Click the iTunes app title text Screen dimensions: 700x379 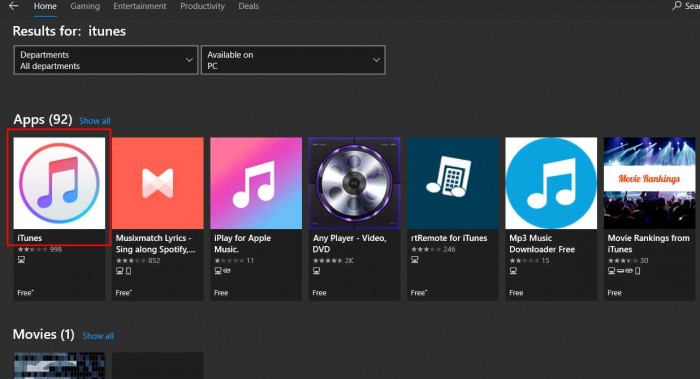tap(29, 238)
